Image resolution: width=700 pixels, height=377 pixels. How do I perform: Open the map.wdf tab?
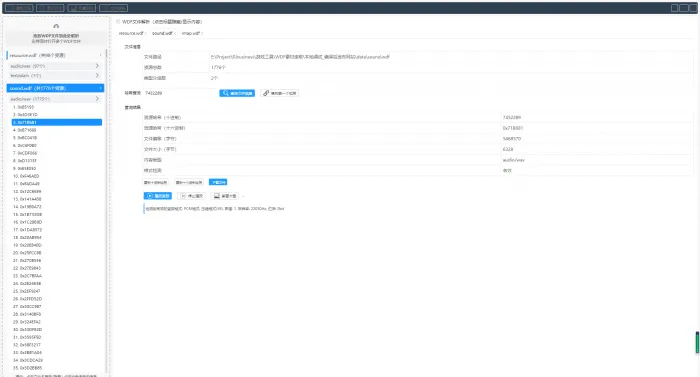(x=190, y=33)
